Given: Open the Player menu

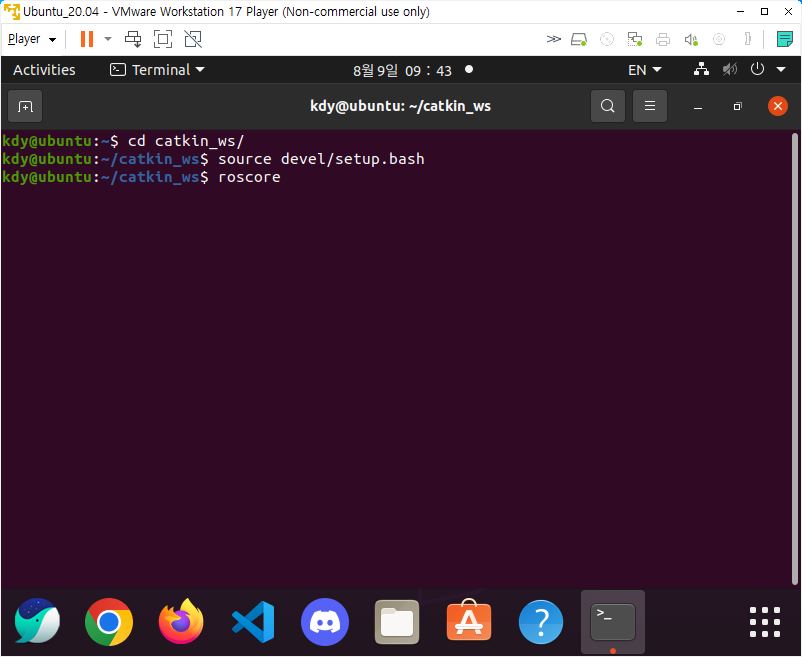Looking at the screenshot, I should click(32, 39).
